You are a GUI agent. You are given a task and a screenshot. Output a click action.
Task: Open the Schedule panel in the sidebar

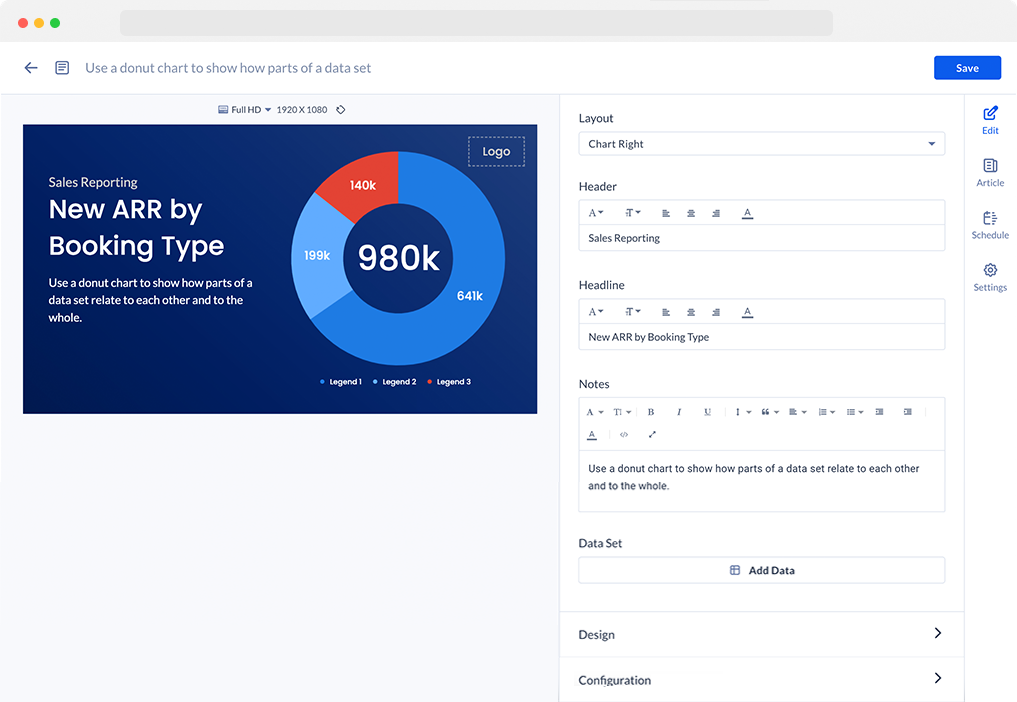(x=990, y=225)
